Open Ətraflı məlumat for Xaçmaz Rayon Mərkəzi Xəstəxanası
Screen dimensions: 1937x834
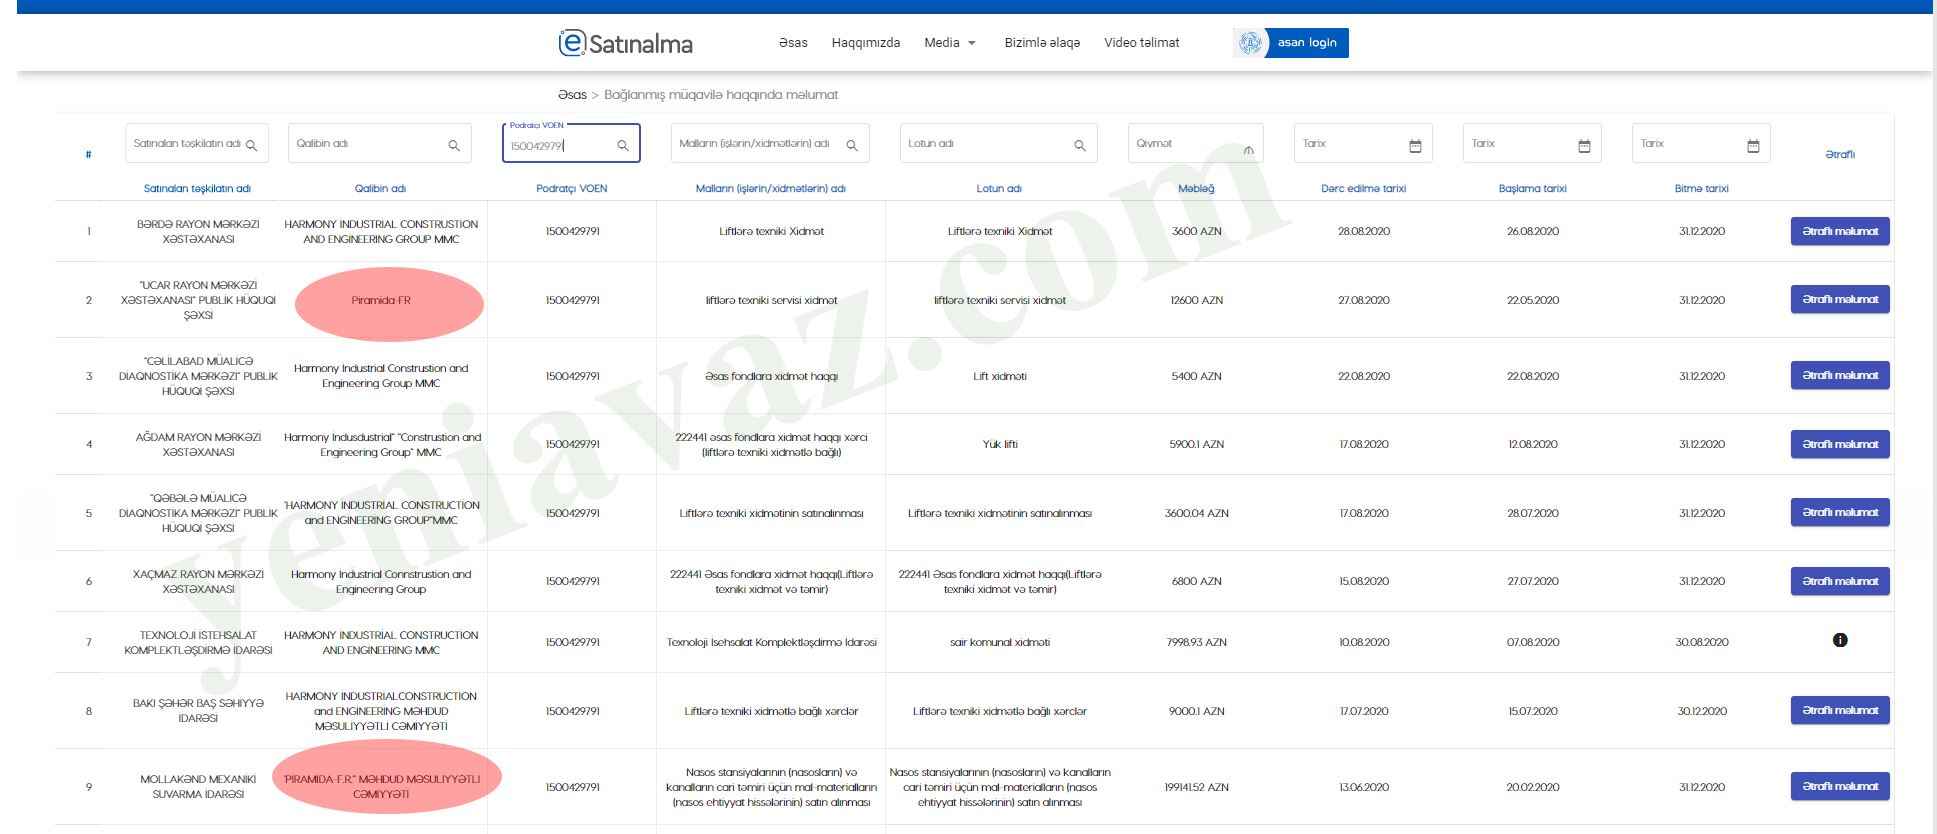pos(1840,581)
